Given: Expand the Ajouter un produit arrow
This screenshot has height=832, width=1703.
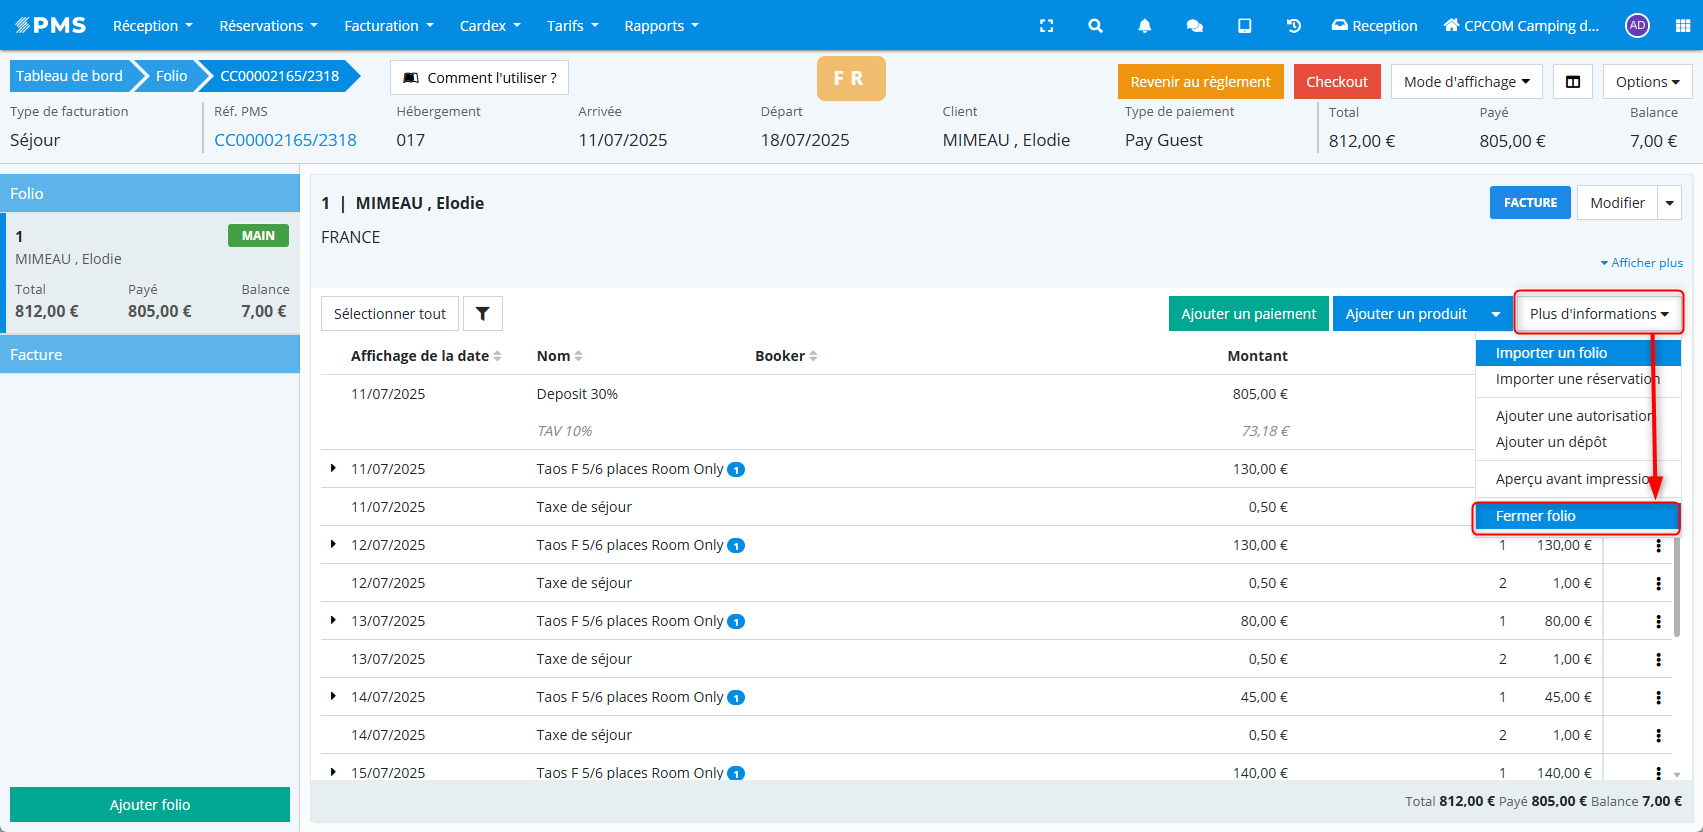Looking at the screenshot, I should pyautogui.click(x=1495, y=314).
